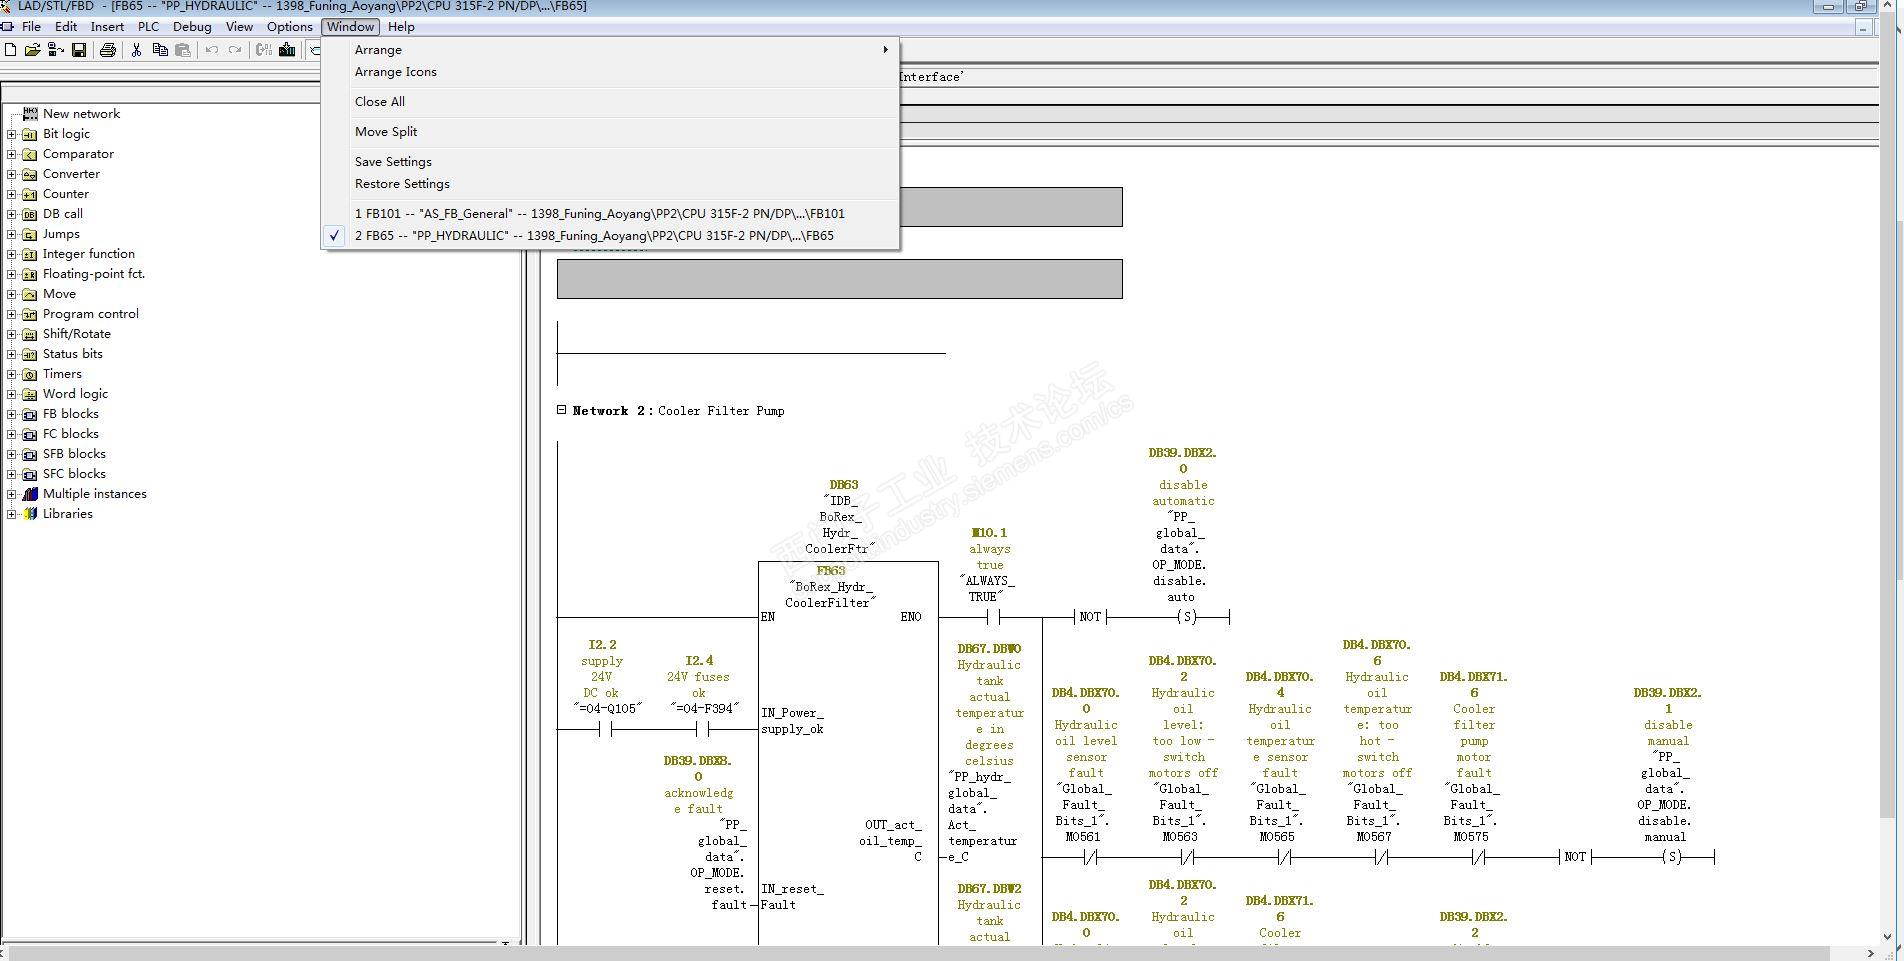The image size is (1904, 961).
Task: Click the New block toolbar icon
Action: click(10, 50)
